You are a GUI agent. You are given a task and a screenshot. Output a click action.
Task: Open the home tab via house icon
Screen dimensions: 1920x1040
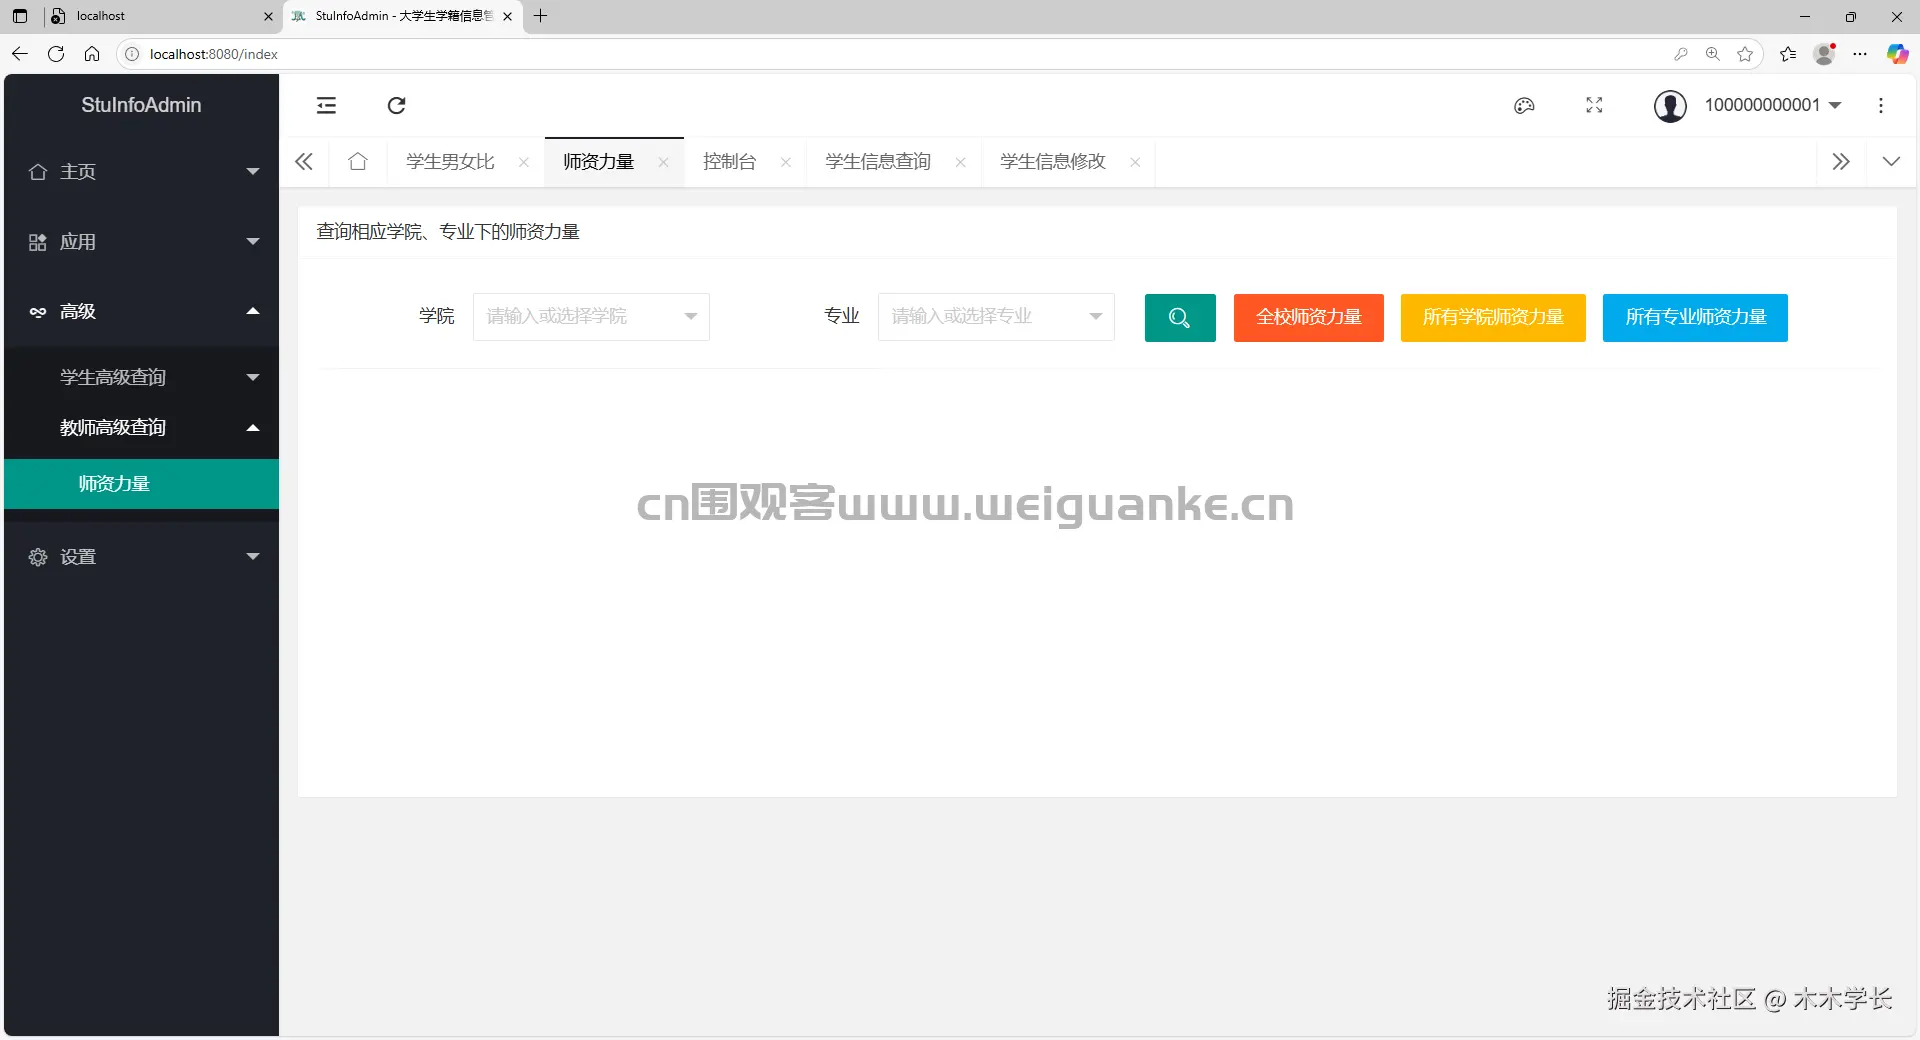(x=357, y=161)
